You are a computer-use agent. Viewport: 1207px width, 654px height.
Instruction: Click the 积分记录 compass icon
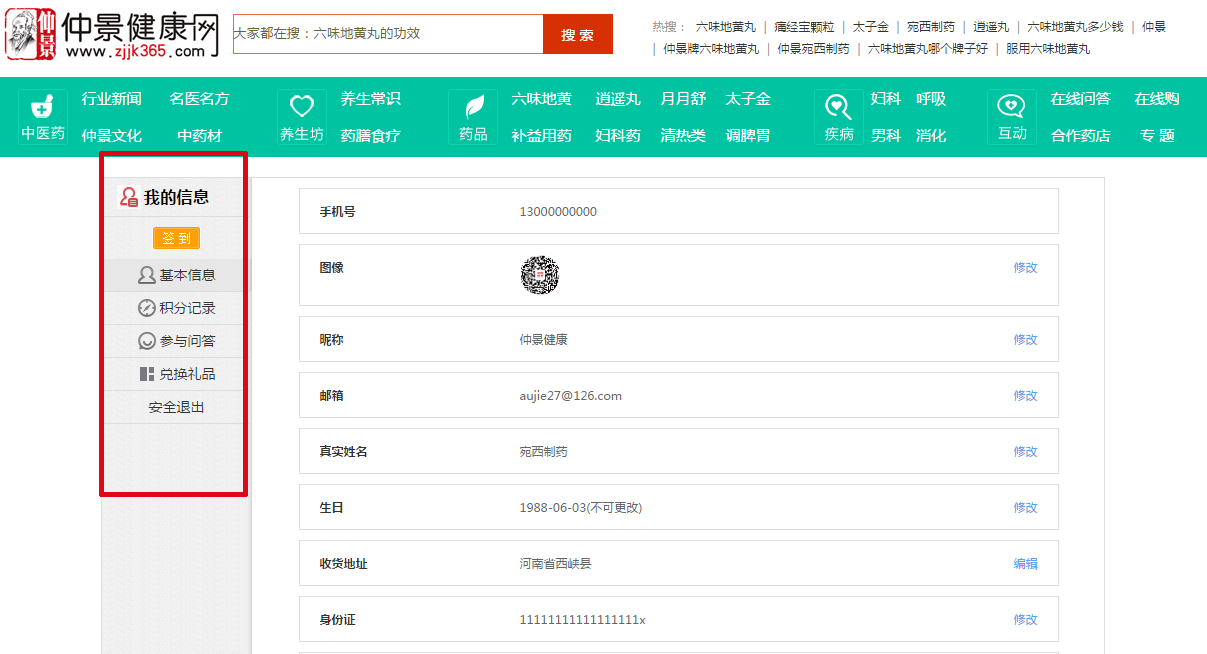[147, 308]
